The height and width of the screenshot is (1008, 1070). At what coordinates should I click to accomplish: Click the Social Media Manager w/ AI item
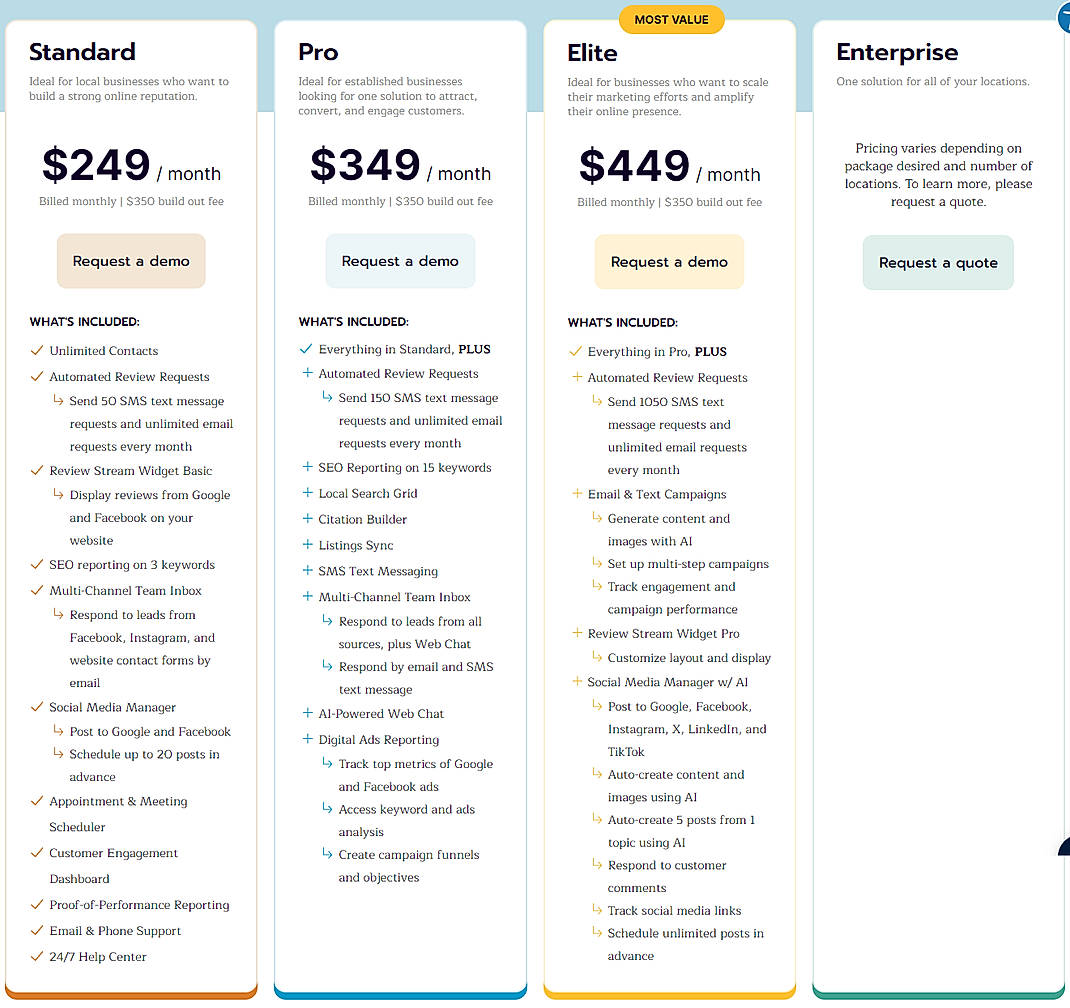coord(668,682)
